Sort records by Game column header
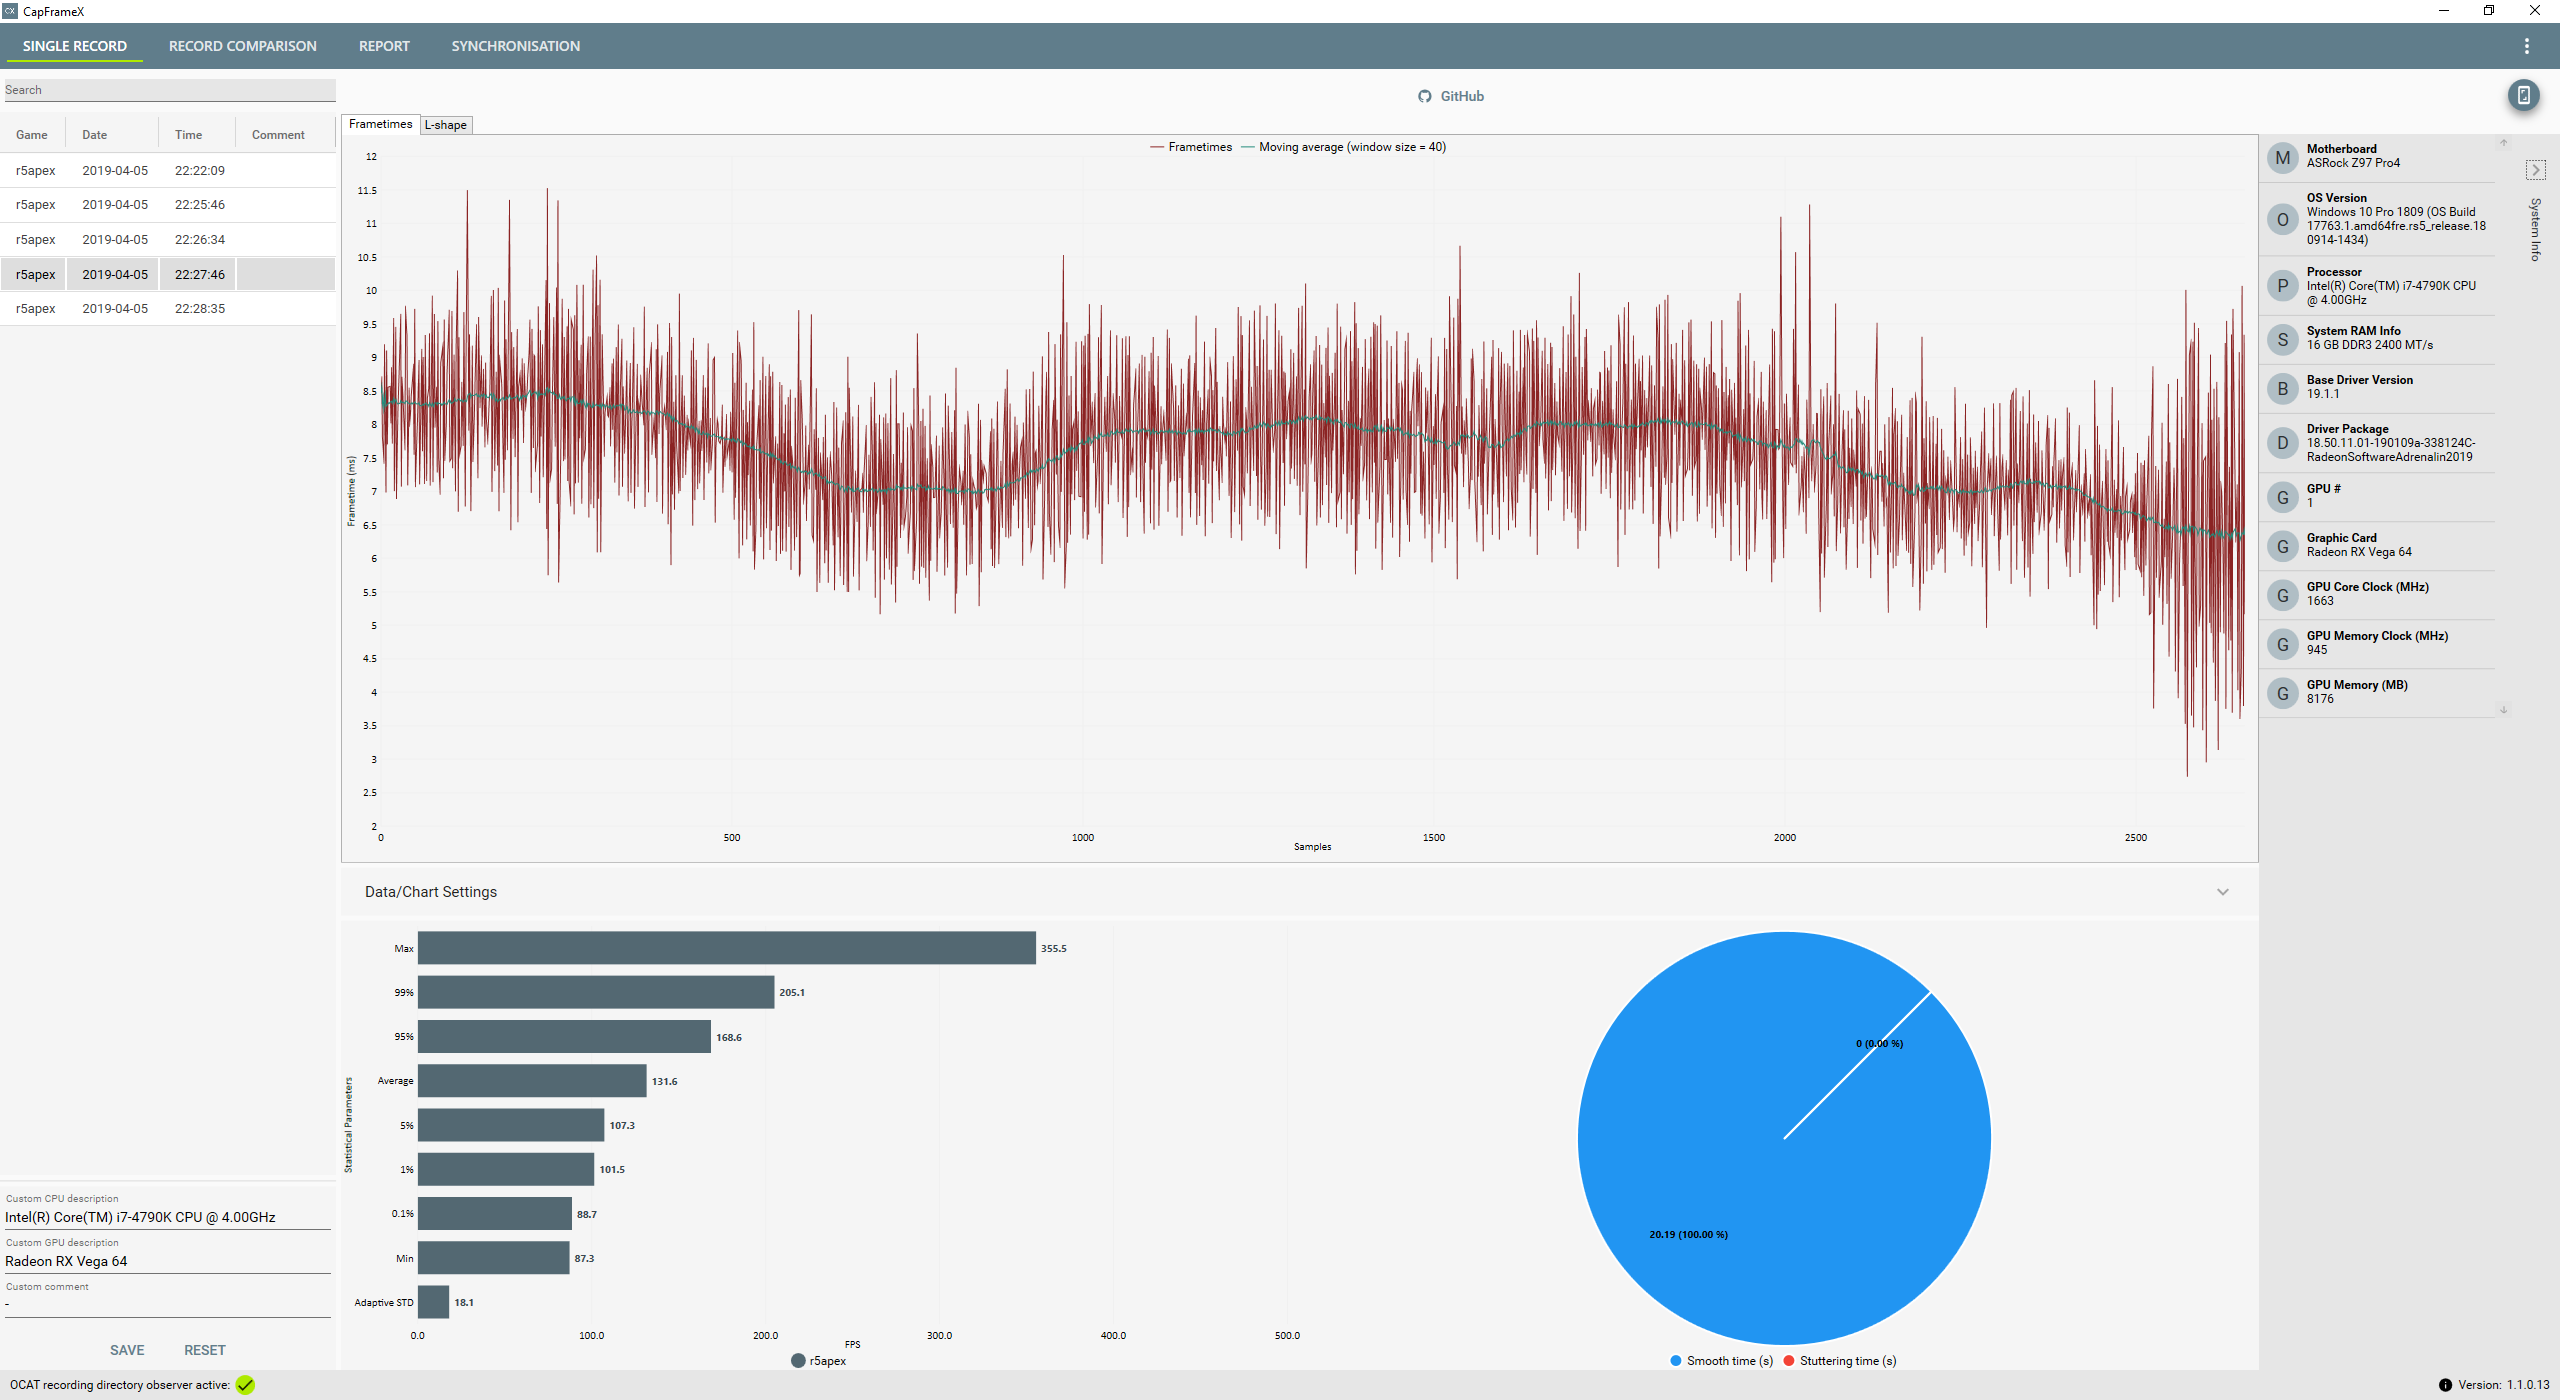The height and width of the screenshot is (1400, 2560). coord(32,135)
